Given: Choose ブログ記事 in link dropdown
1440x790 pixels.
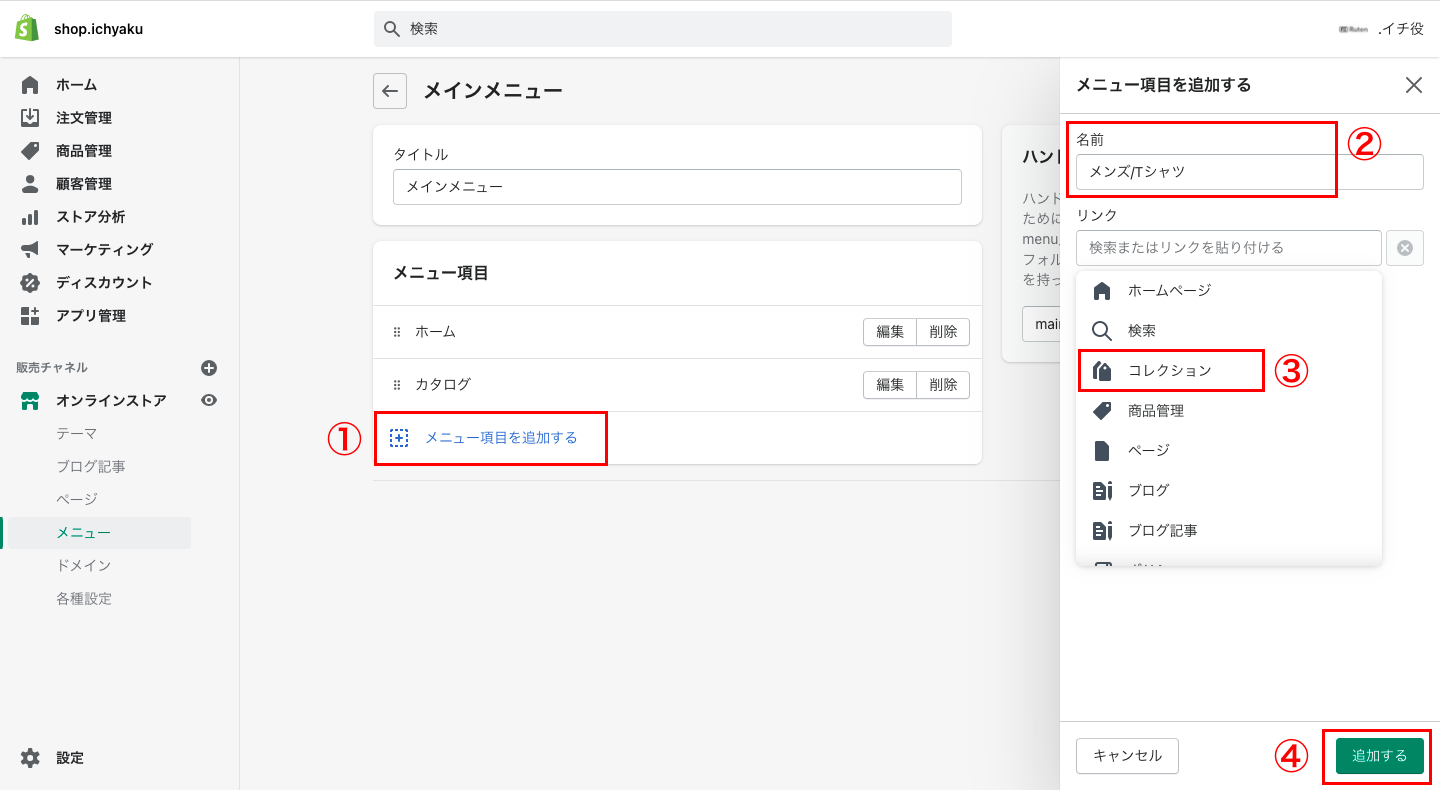Looking at the screenshot, I should click(x=1229, y=530).
